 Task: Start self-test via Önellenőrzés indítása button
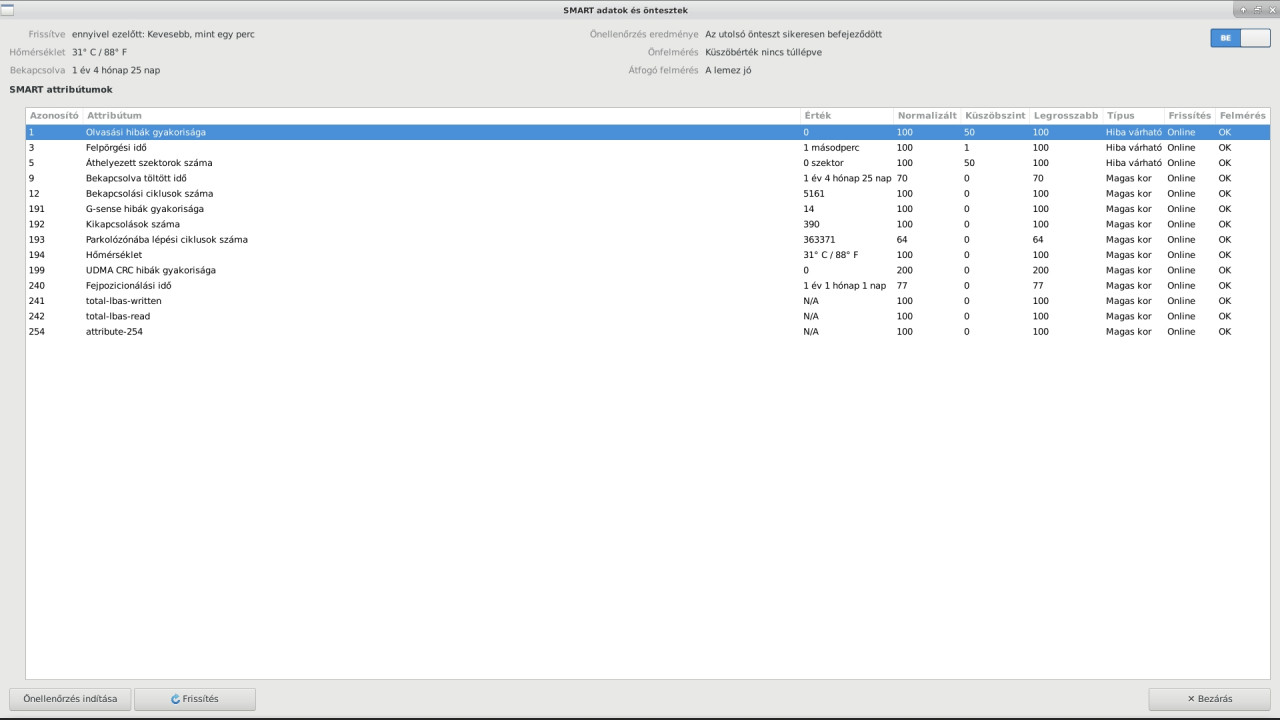tap(70, 699)
